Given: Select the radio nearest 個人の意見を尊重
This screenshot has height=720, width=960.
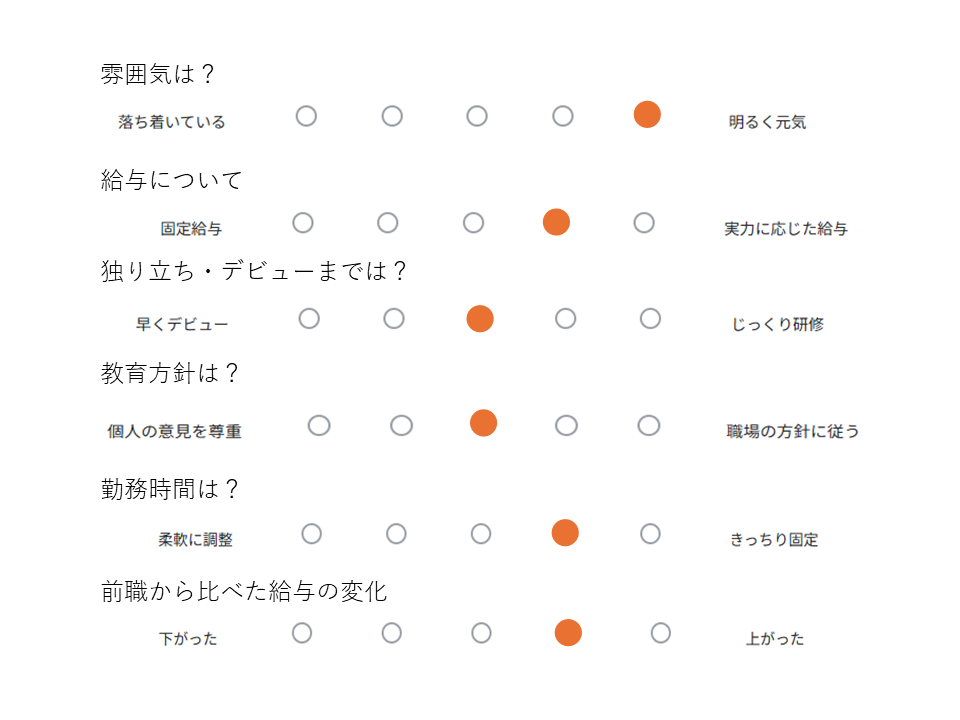Looking at the screenshot, I should point(319,426).
